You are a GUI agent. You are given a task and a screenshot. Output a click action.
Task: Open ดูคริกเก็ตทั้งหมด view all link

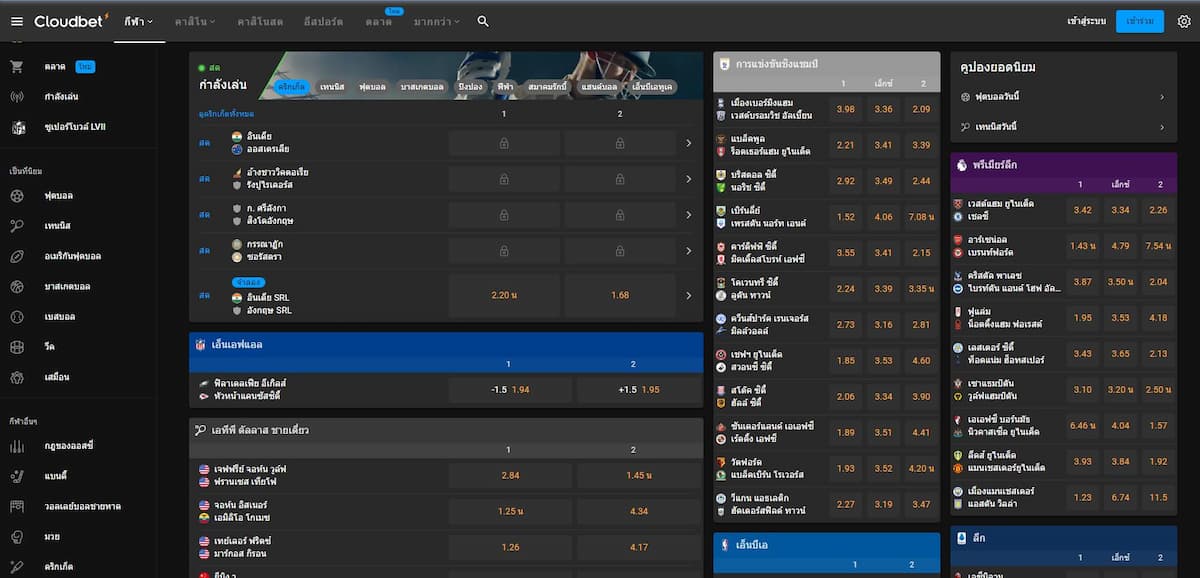click(x=228, y=114)
